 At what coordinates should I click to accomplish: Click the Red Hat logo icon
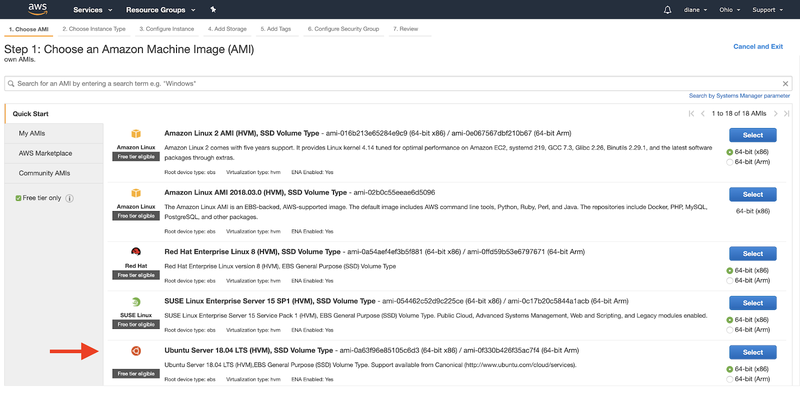pyautogui.click(x=136, y=252)
